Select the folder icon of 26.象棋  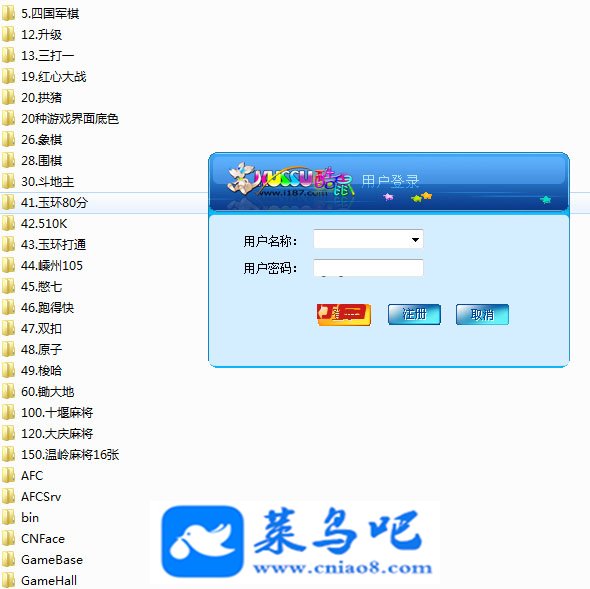8,140
